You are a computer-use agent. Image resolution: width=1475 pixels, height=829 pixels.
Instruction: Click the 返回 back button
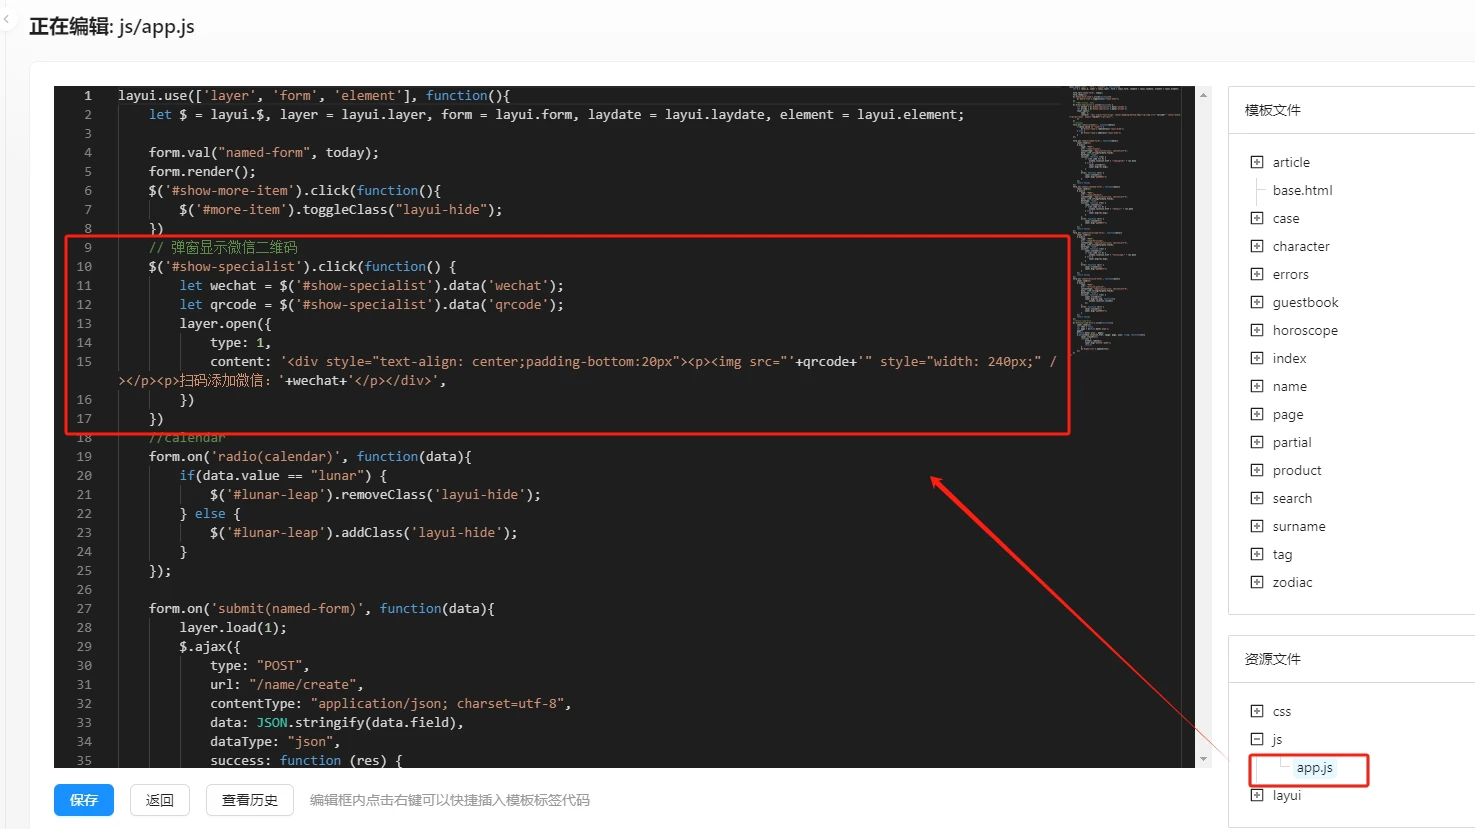(x=160, y=800)
